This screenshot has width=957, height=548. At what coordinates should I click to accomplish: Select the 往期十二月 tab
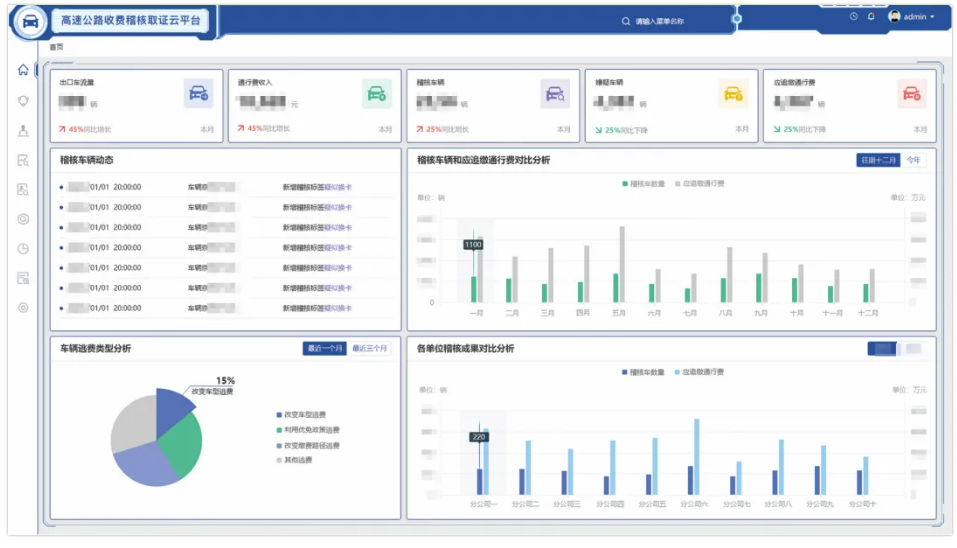(878, 160)
